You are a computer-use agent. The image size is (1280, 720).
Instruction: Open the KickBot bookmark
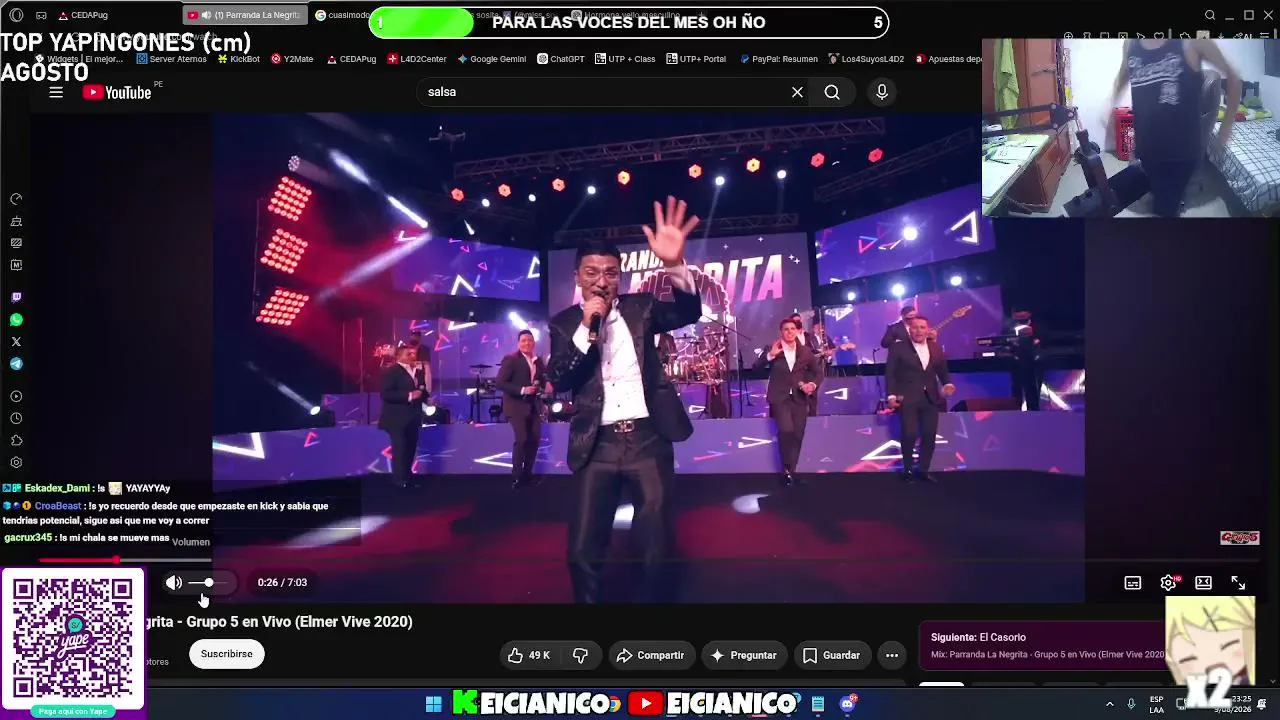click(x=237, y=59)
